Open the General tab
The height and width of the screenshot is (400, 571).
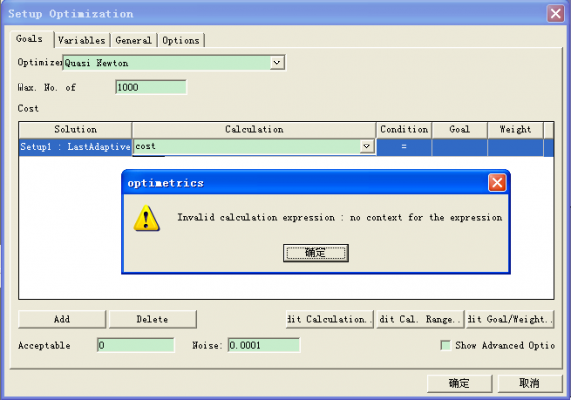click(133, 40)
